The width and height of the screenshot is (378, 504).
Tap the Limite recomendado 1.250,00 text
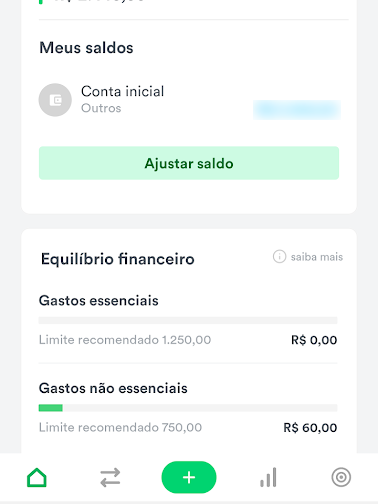[x=125, y=340]
